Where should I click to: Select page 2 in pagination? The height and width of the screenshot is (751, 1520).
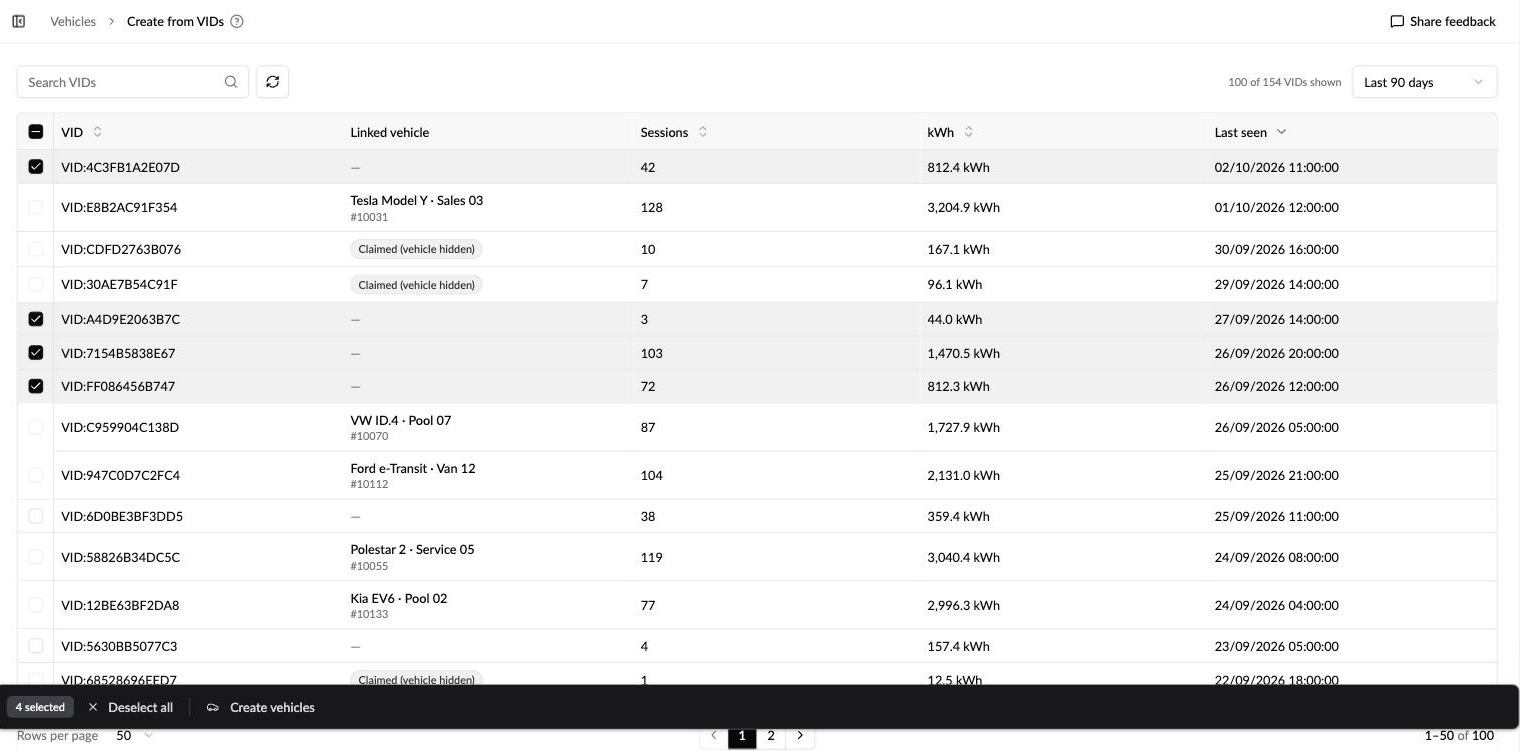pos(771,736)
